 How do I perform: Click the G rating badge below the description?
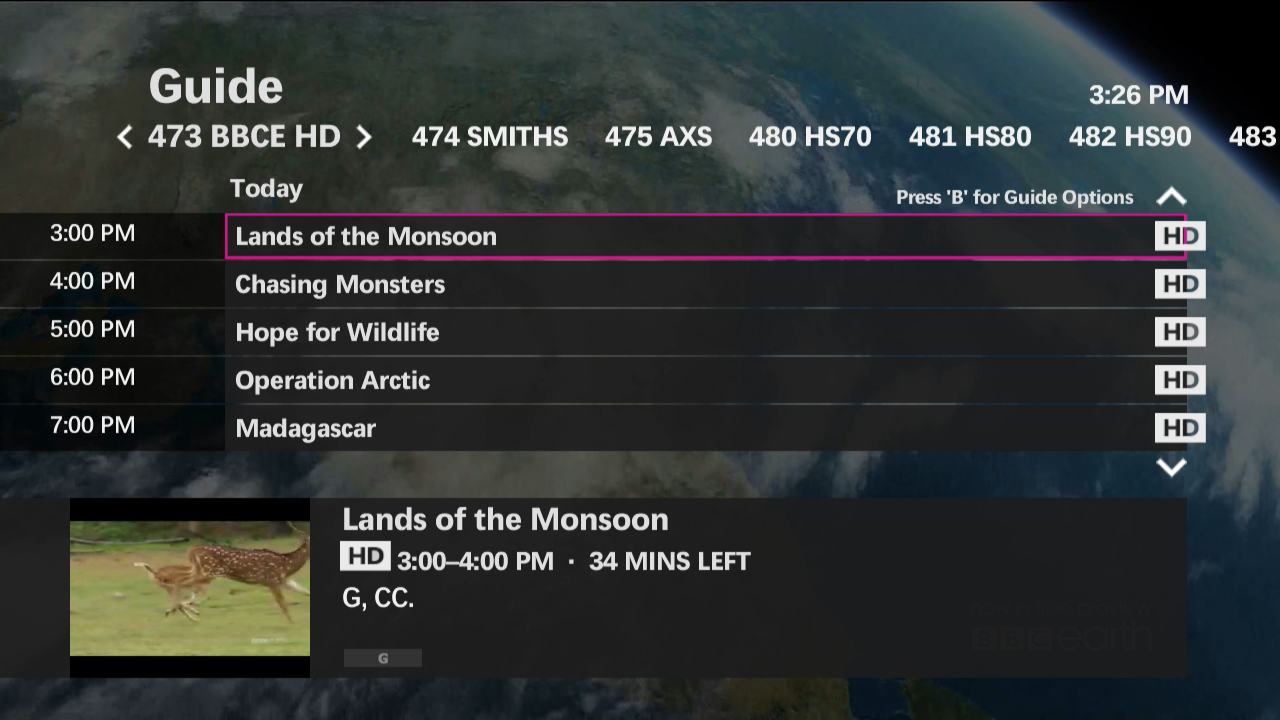coord(383,658)
